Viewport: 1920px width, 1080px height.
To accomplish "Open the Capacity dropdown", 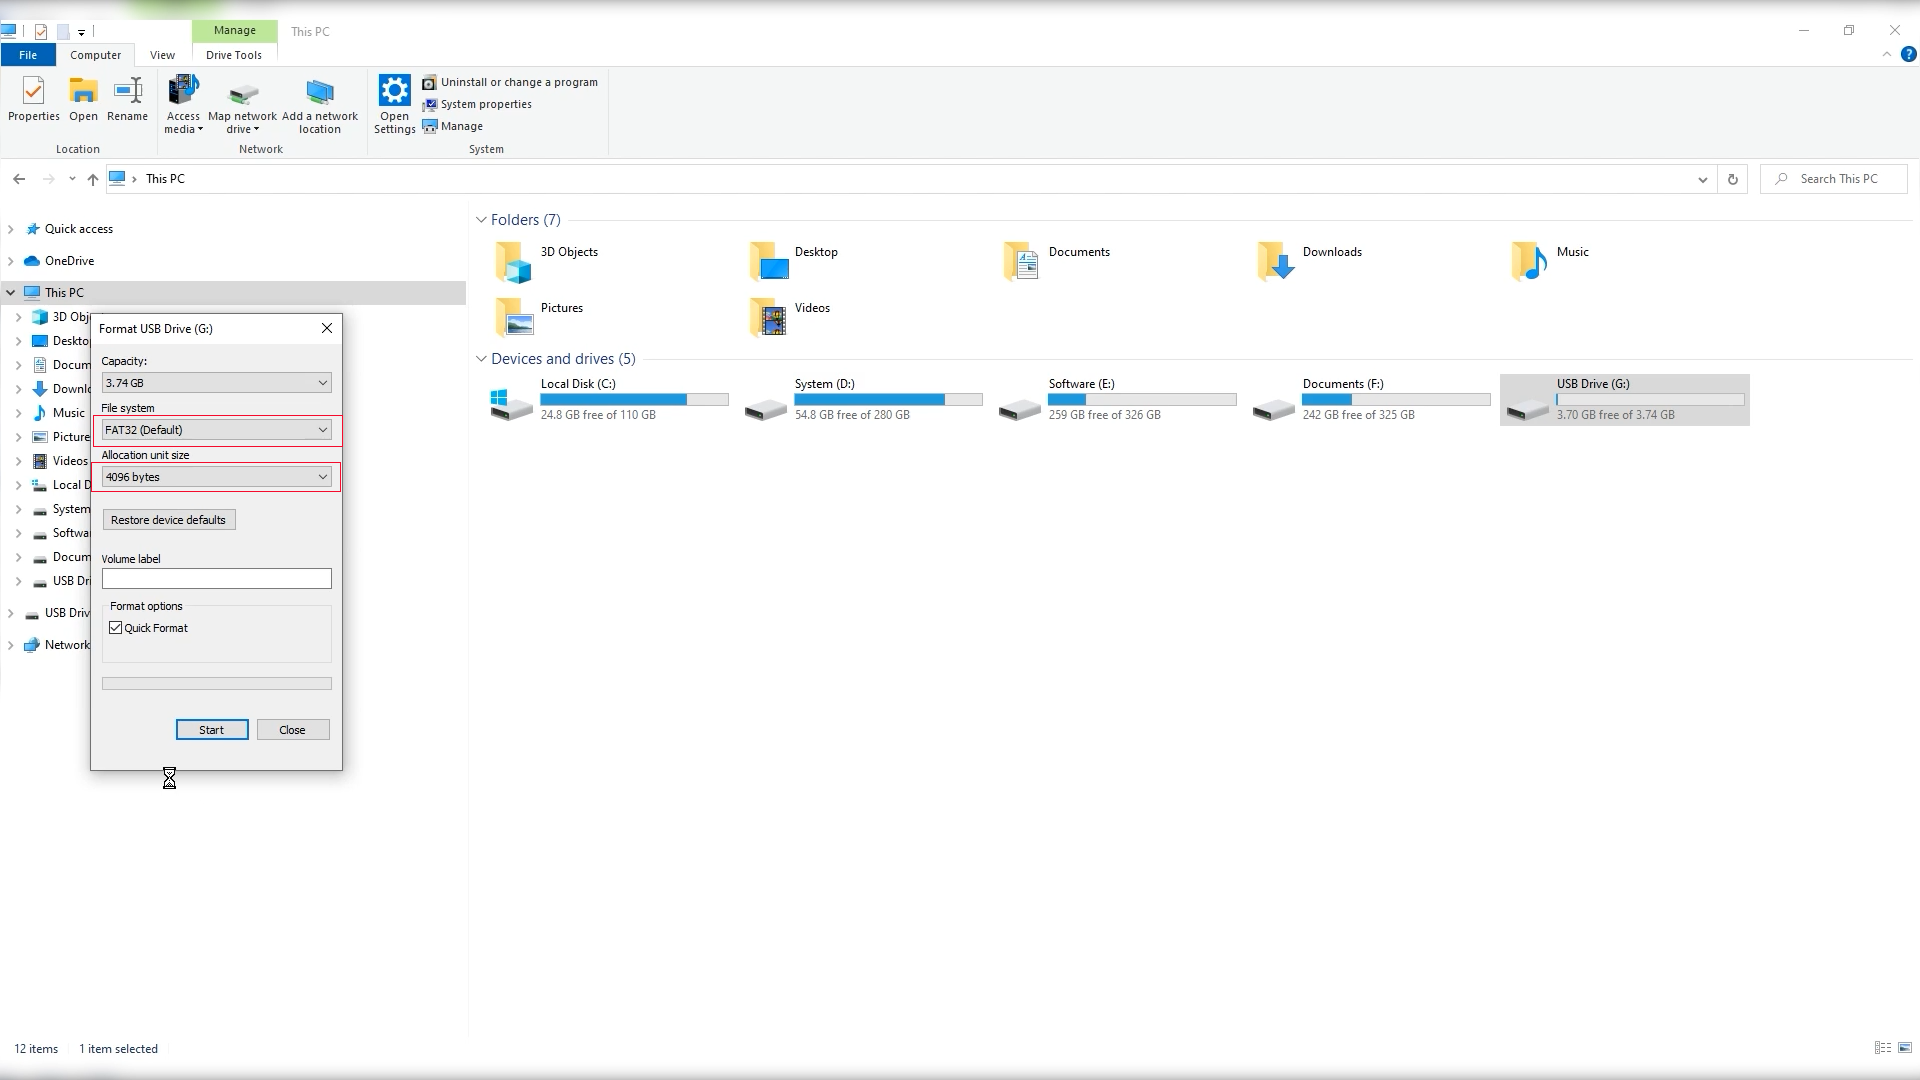I will (x=217, y=383).
